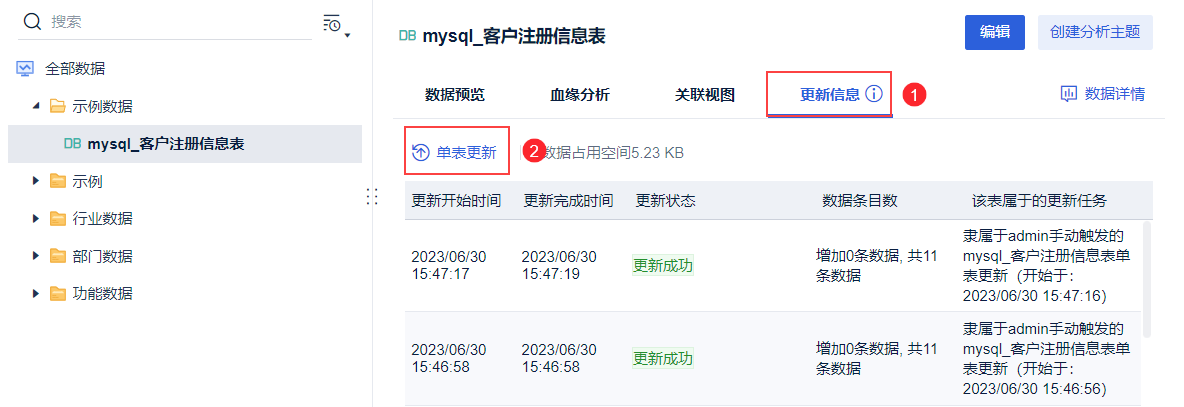The height and width of the screenshot is (407, 1184).
Task: Click the 全部数据 monitor icon
Action: 25,69
